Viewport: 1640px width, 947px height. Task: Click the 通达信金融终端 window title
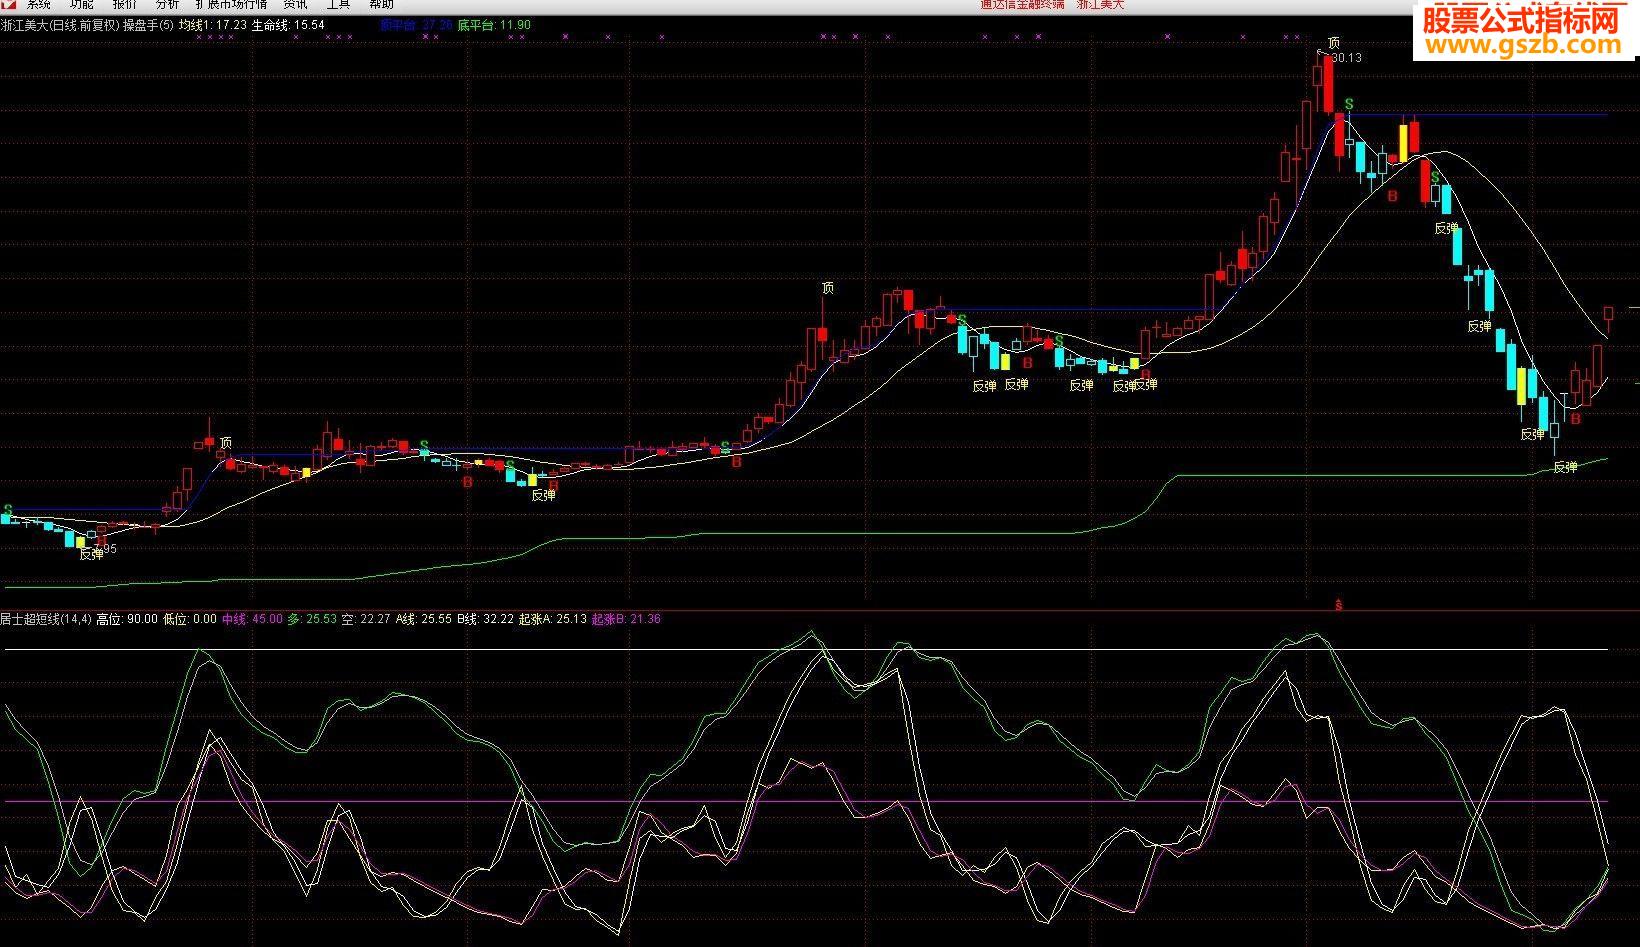pyautogui.click(x=1022, y=4)
